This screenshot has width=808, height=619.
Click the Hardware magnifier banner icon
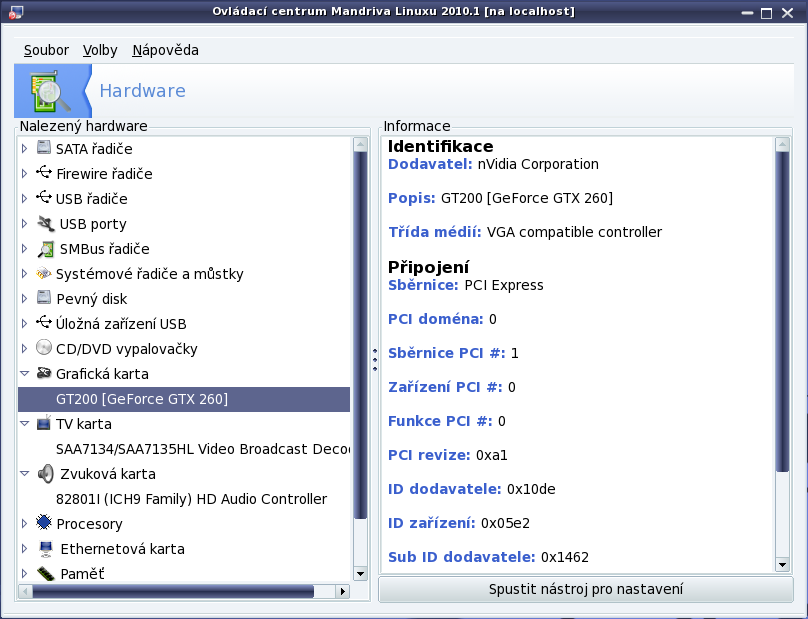[x=50, y=91]
